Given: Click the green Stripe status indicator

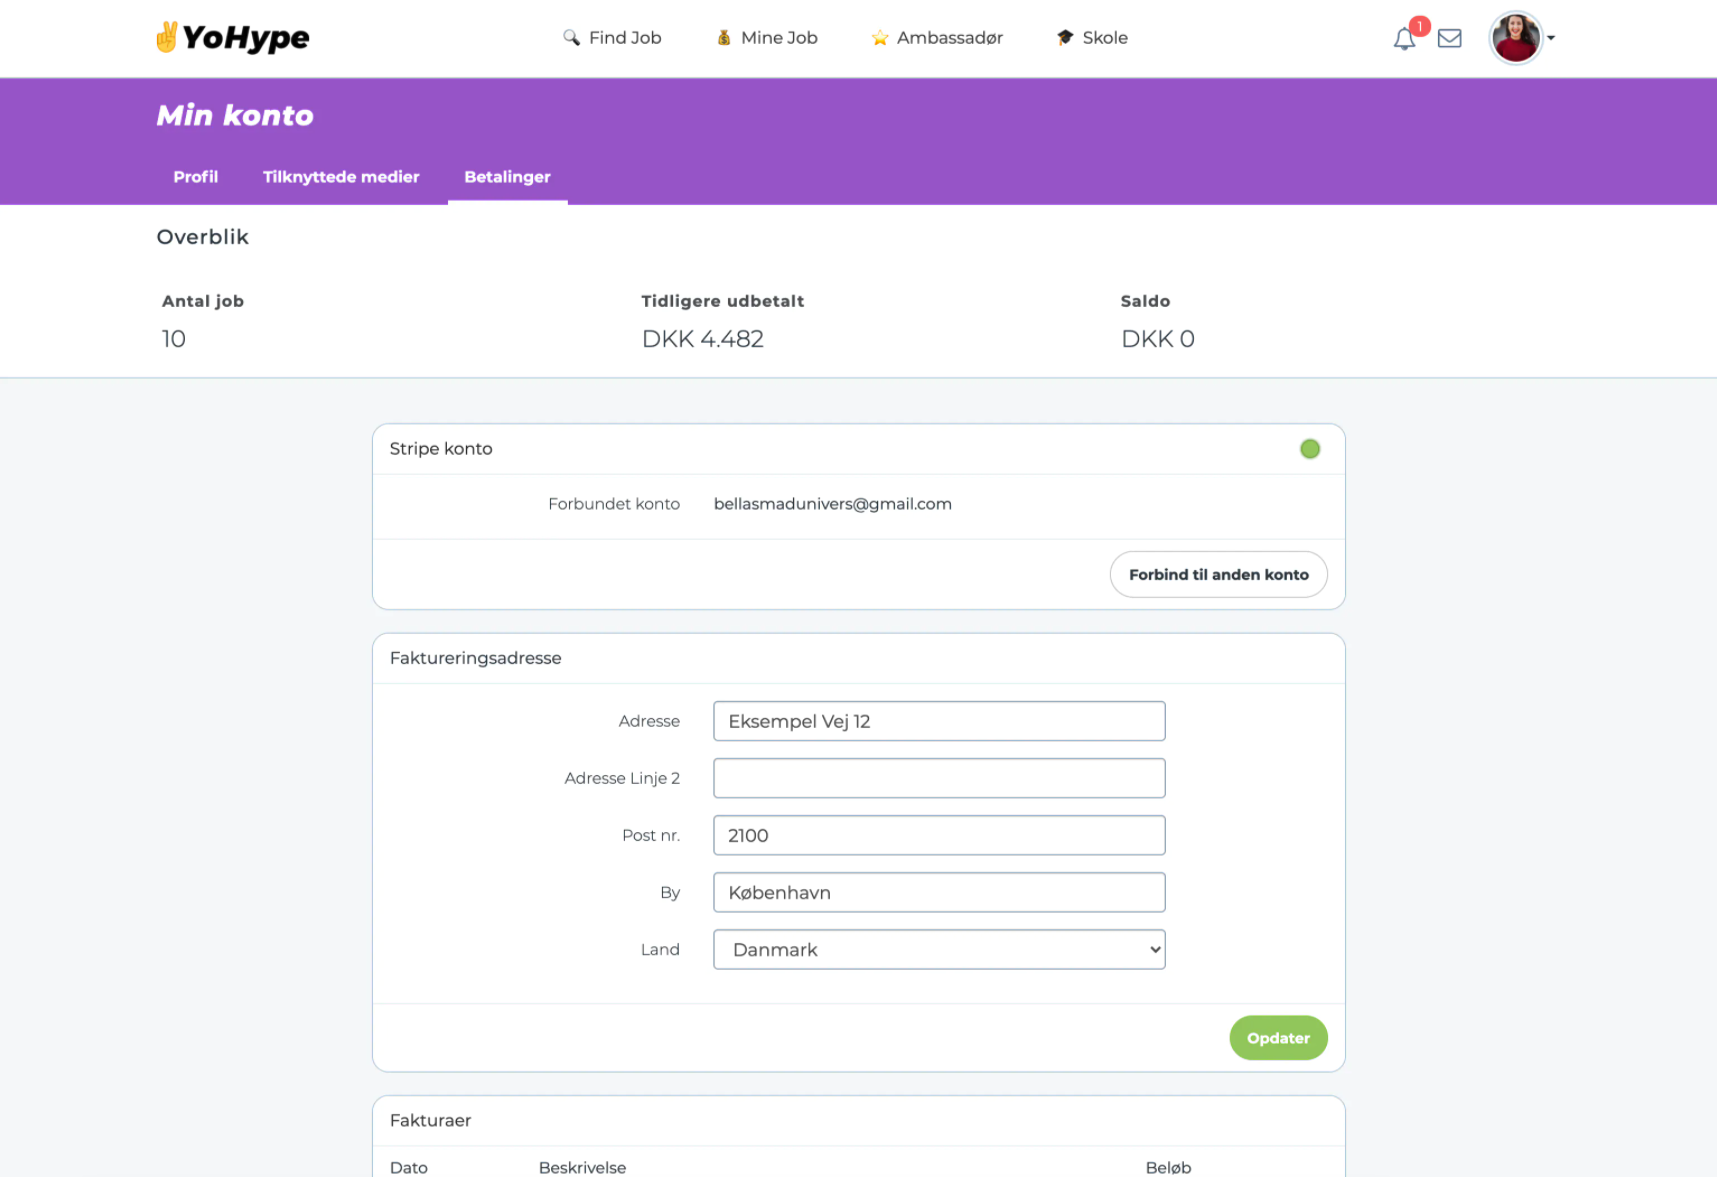Looking at the screenshot, I should (1309, 449).
